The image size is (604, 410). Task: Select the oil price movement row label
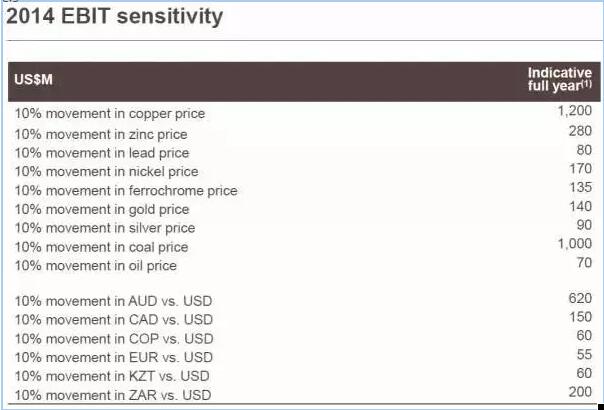pyautogui.click(x=95, y=266)
